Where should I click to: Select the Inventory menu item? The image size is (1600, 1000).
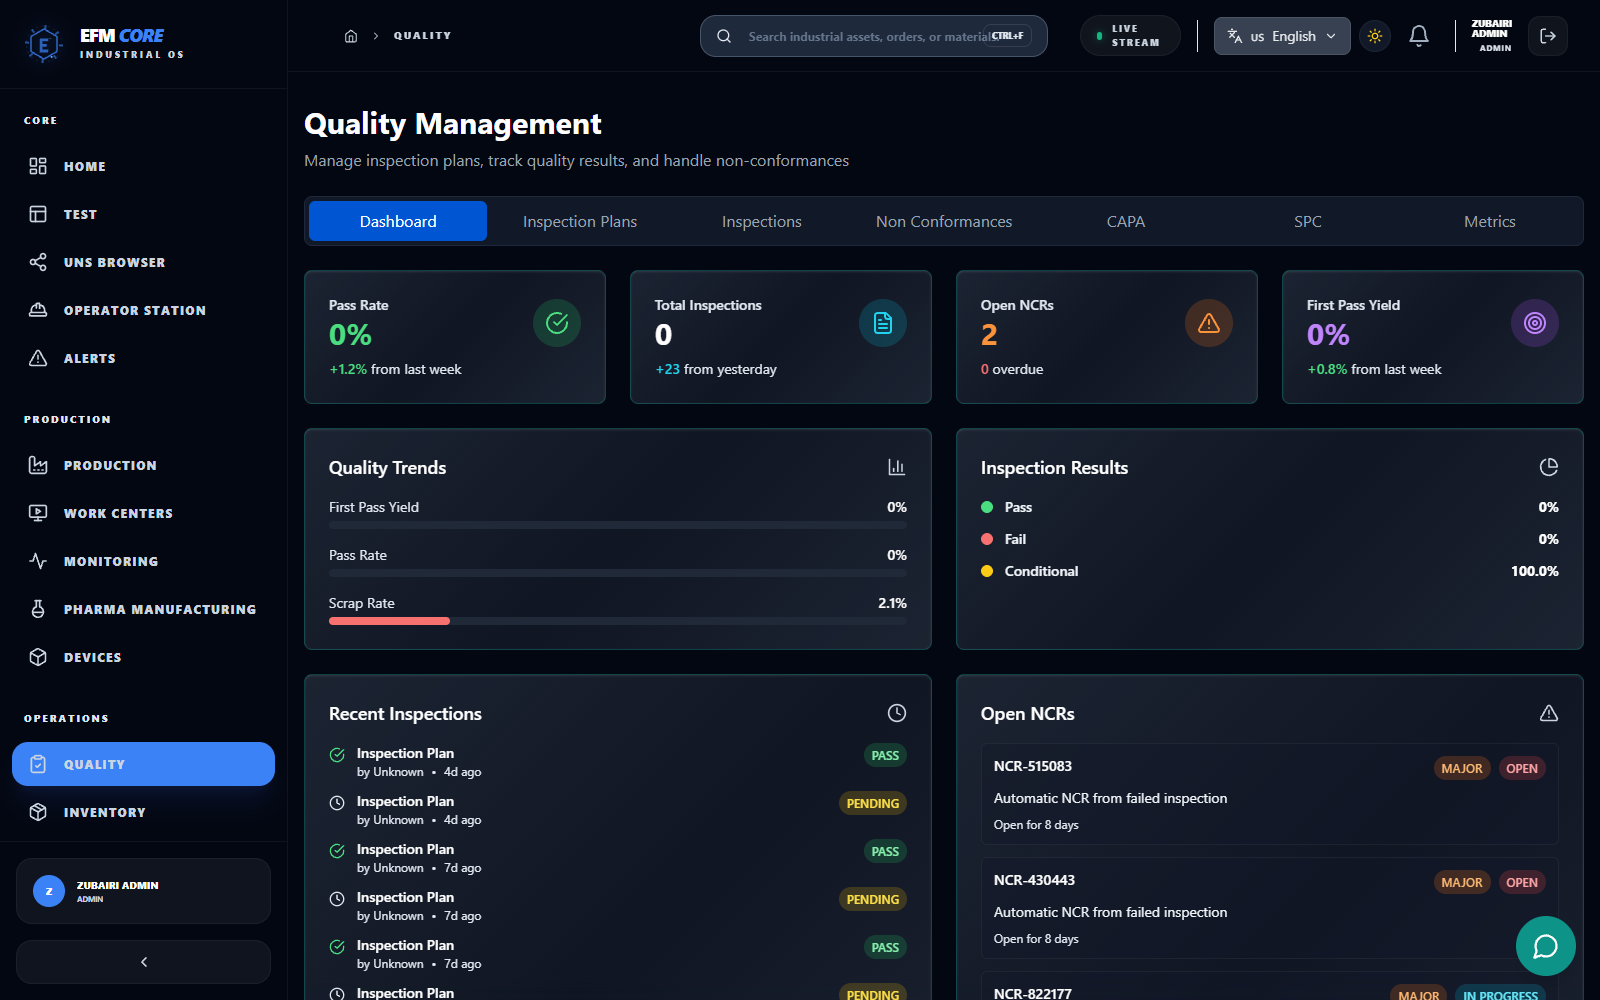pyautogui.click(x=104, y=812)
